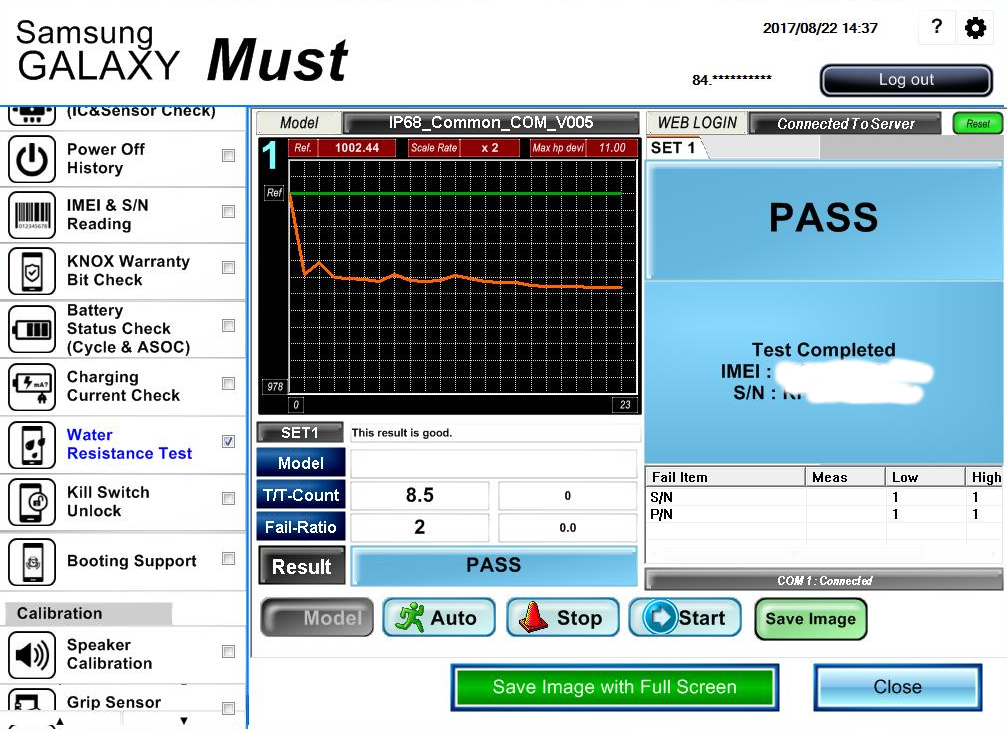Viewport: 1007px width, 730px height.
Task: Tick the Battery Status Check checkbox
Action: point(228,326)
